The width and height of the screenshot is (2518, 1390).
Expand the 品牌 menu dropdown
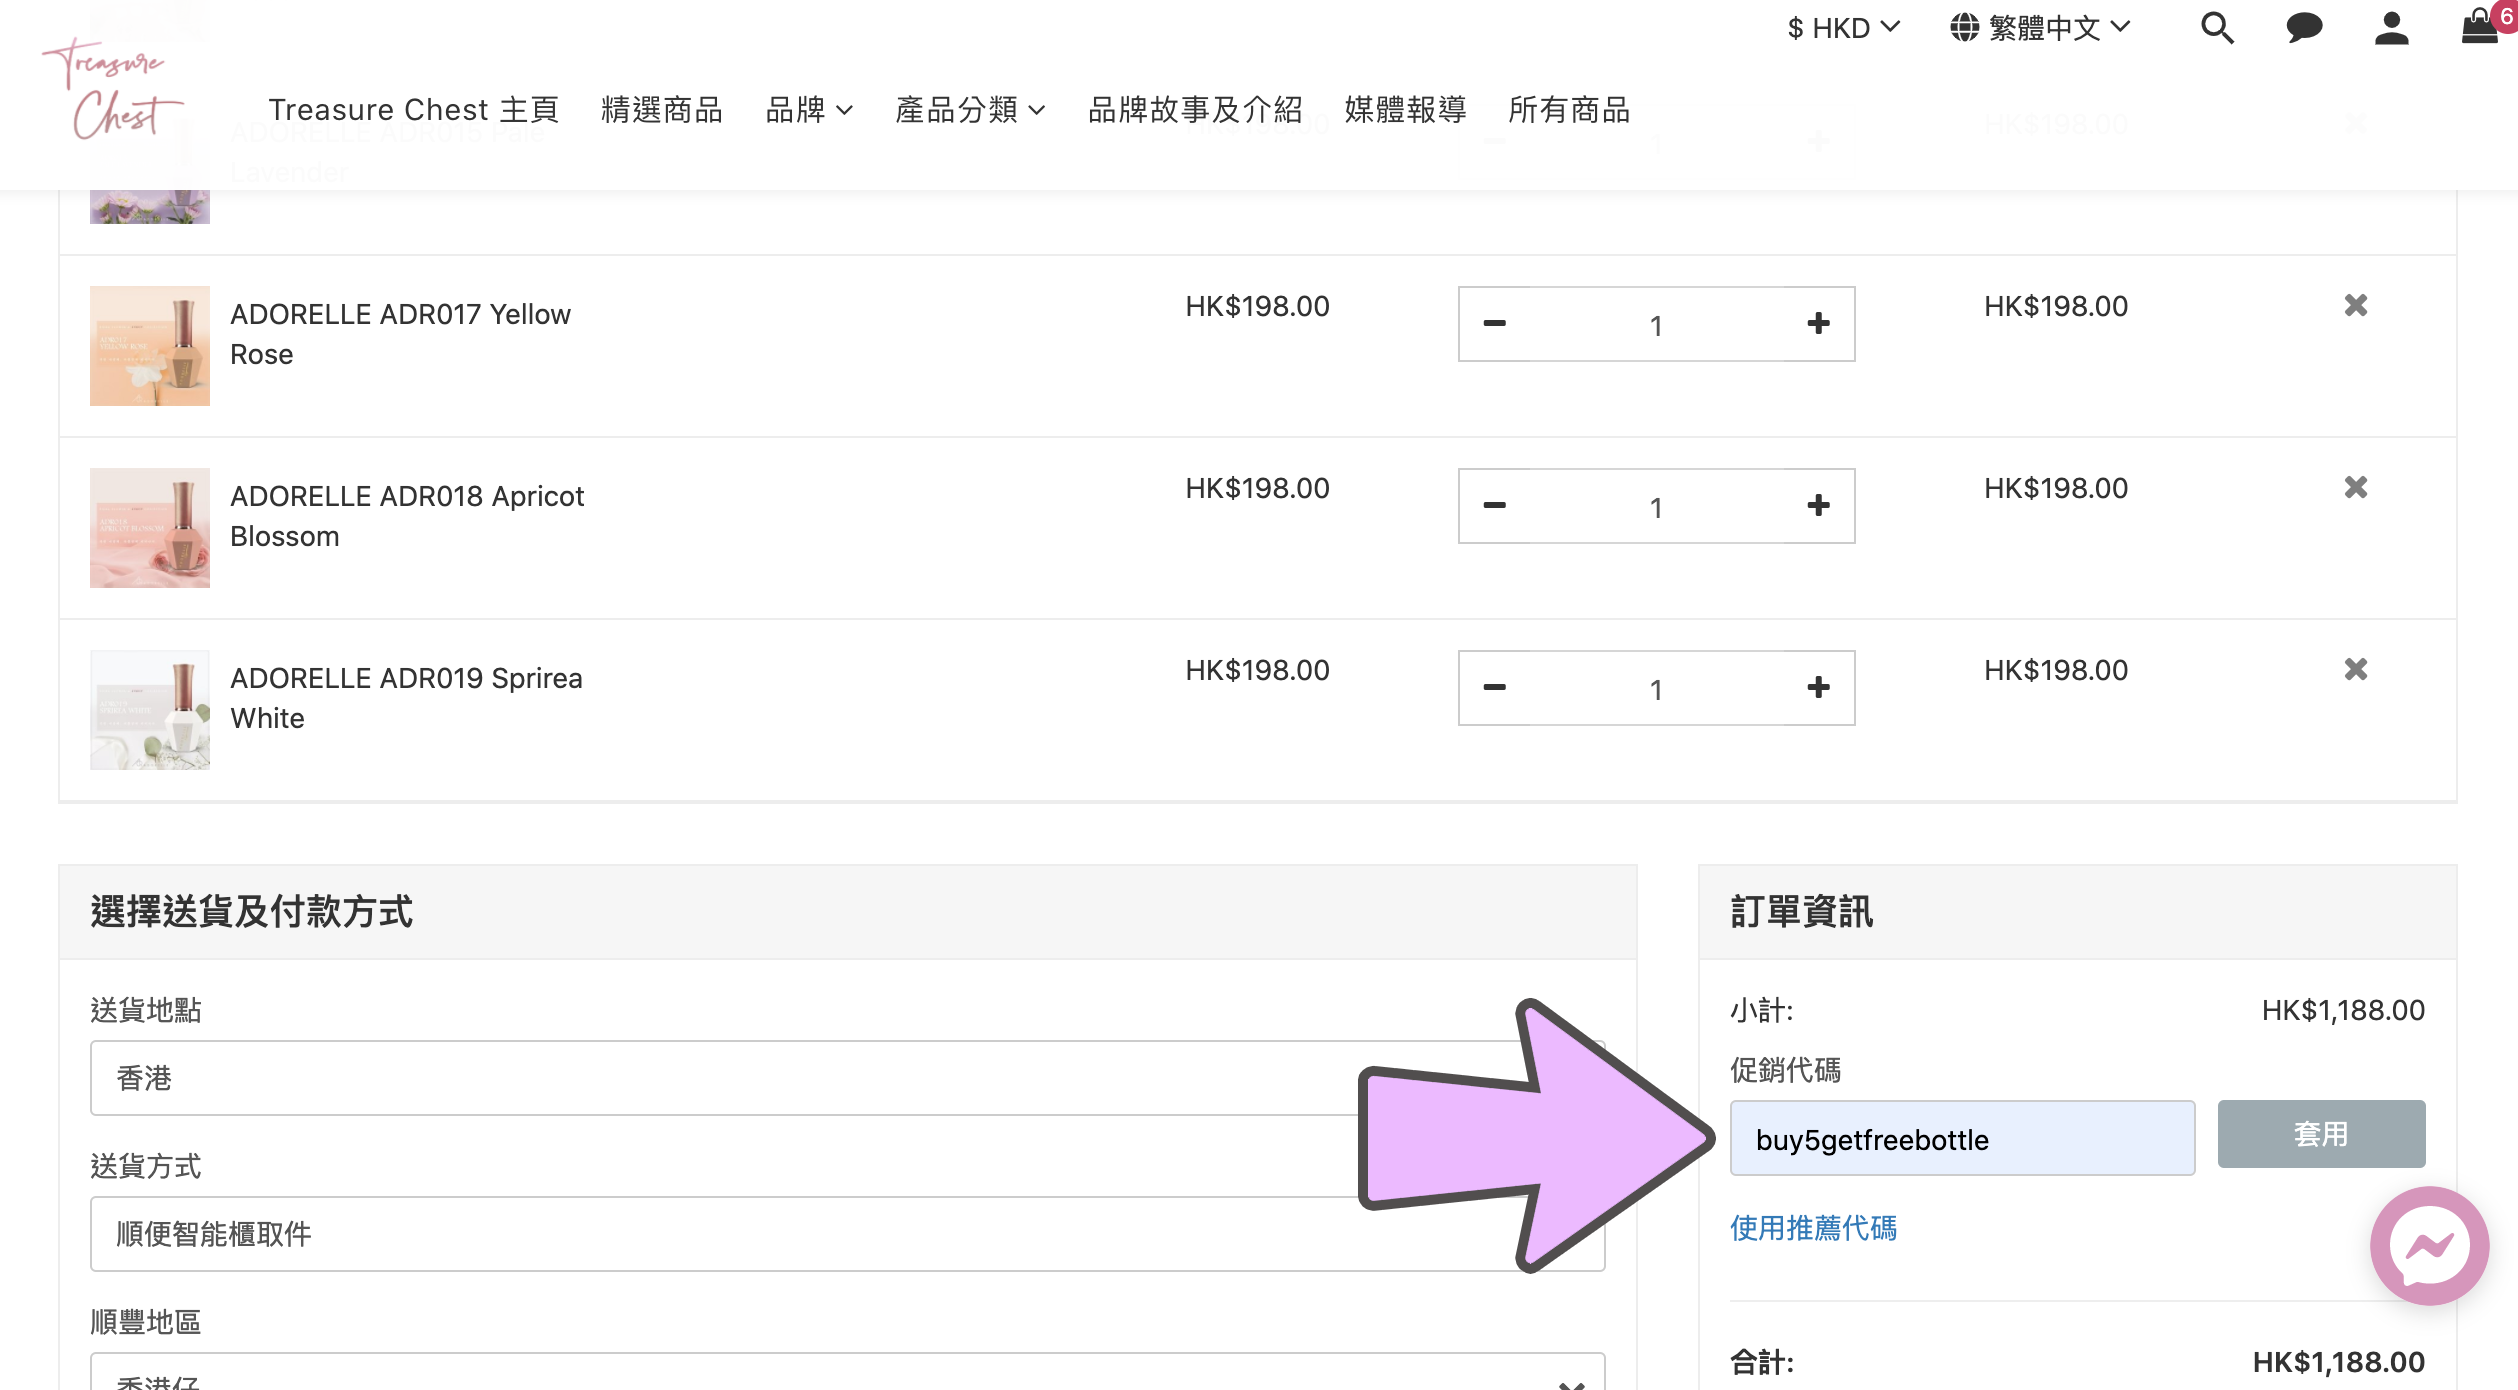[808, 110]
